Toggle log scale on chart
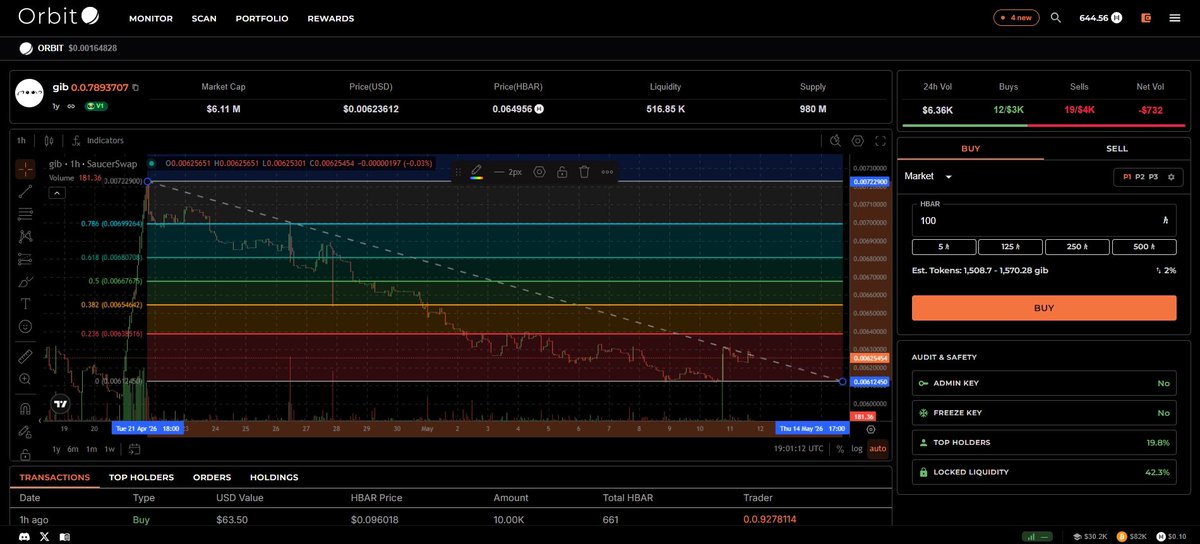The height and width of the screenshot is (544, 1200). coord(856,449)
